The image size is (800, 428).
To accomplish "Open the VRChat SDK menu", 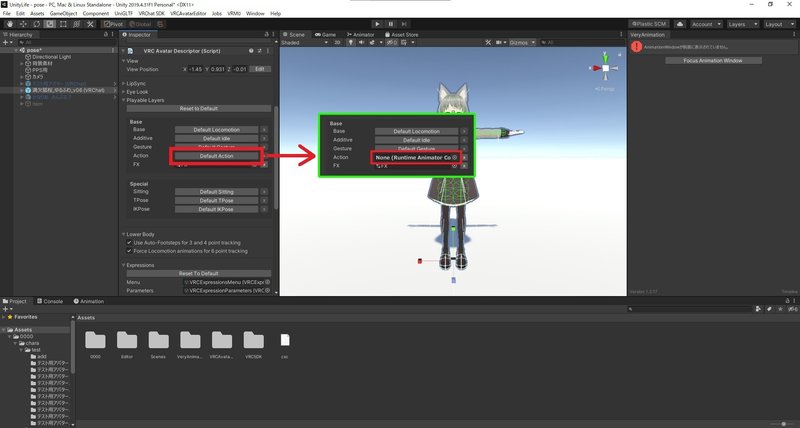I will 151,13.
